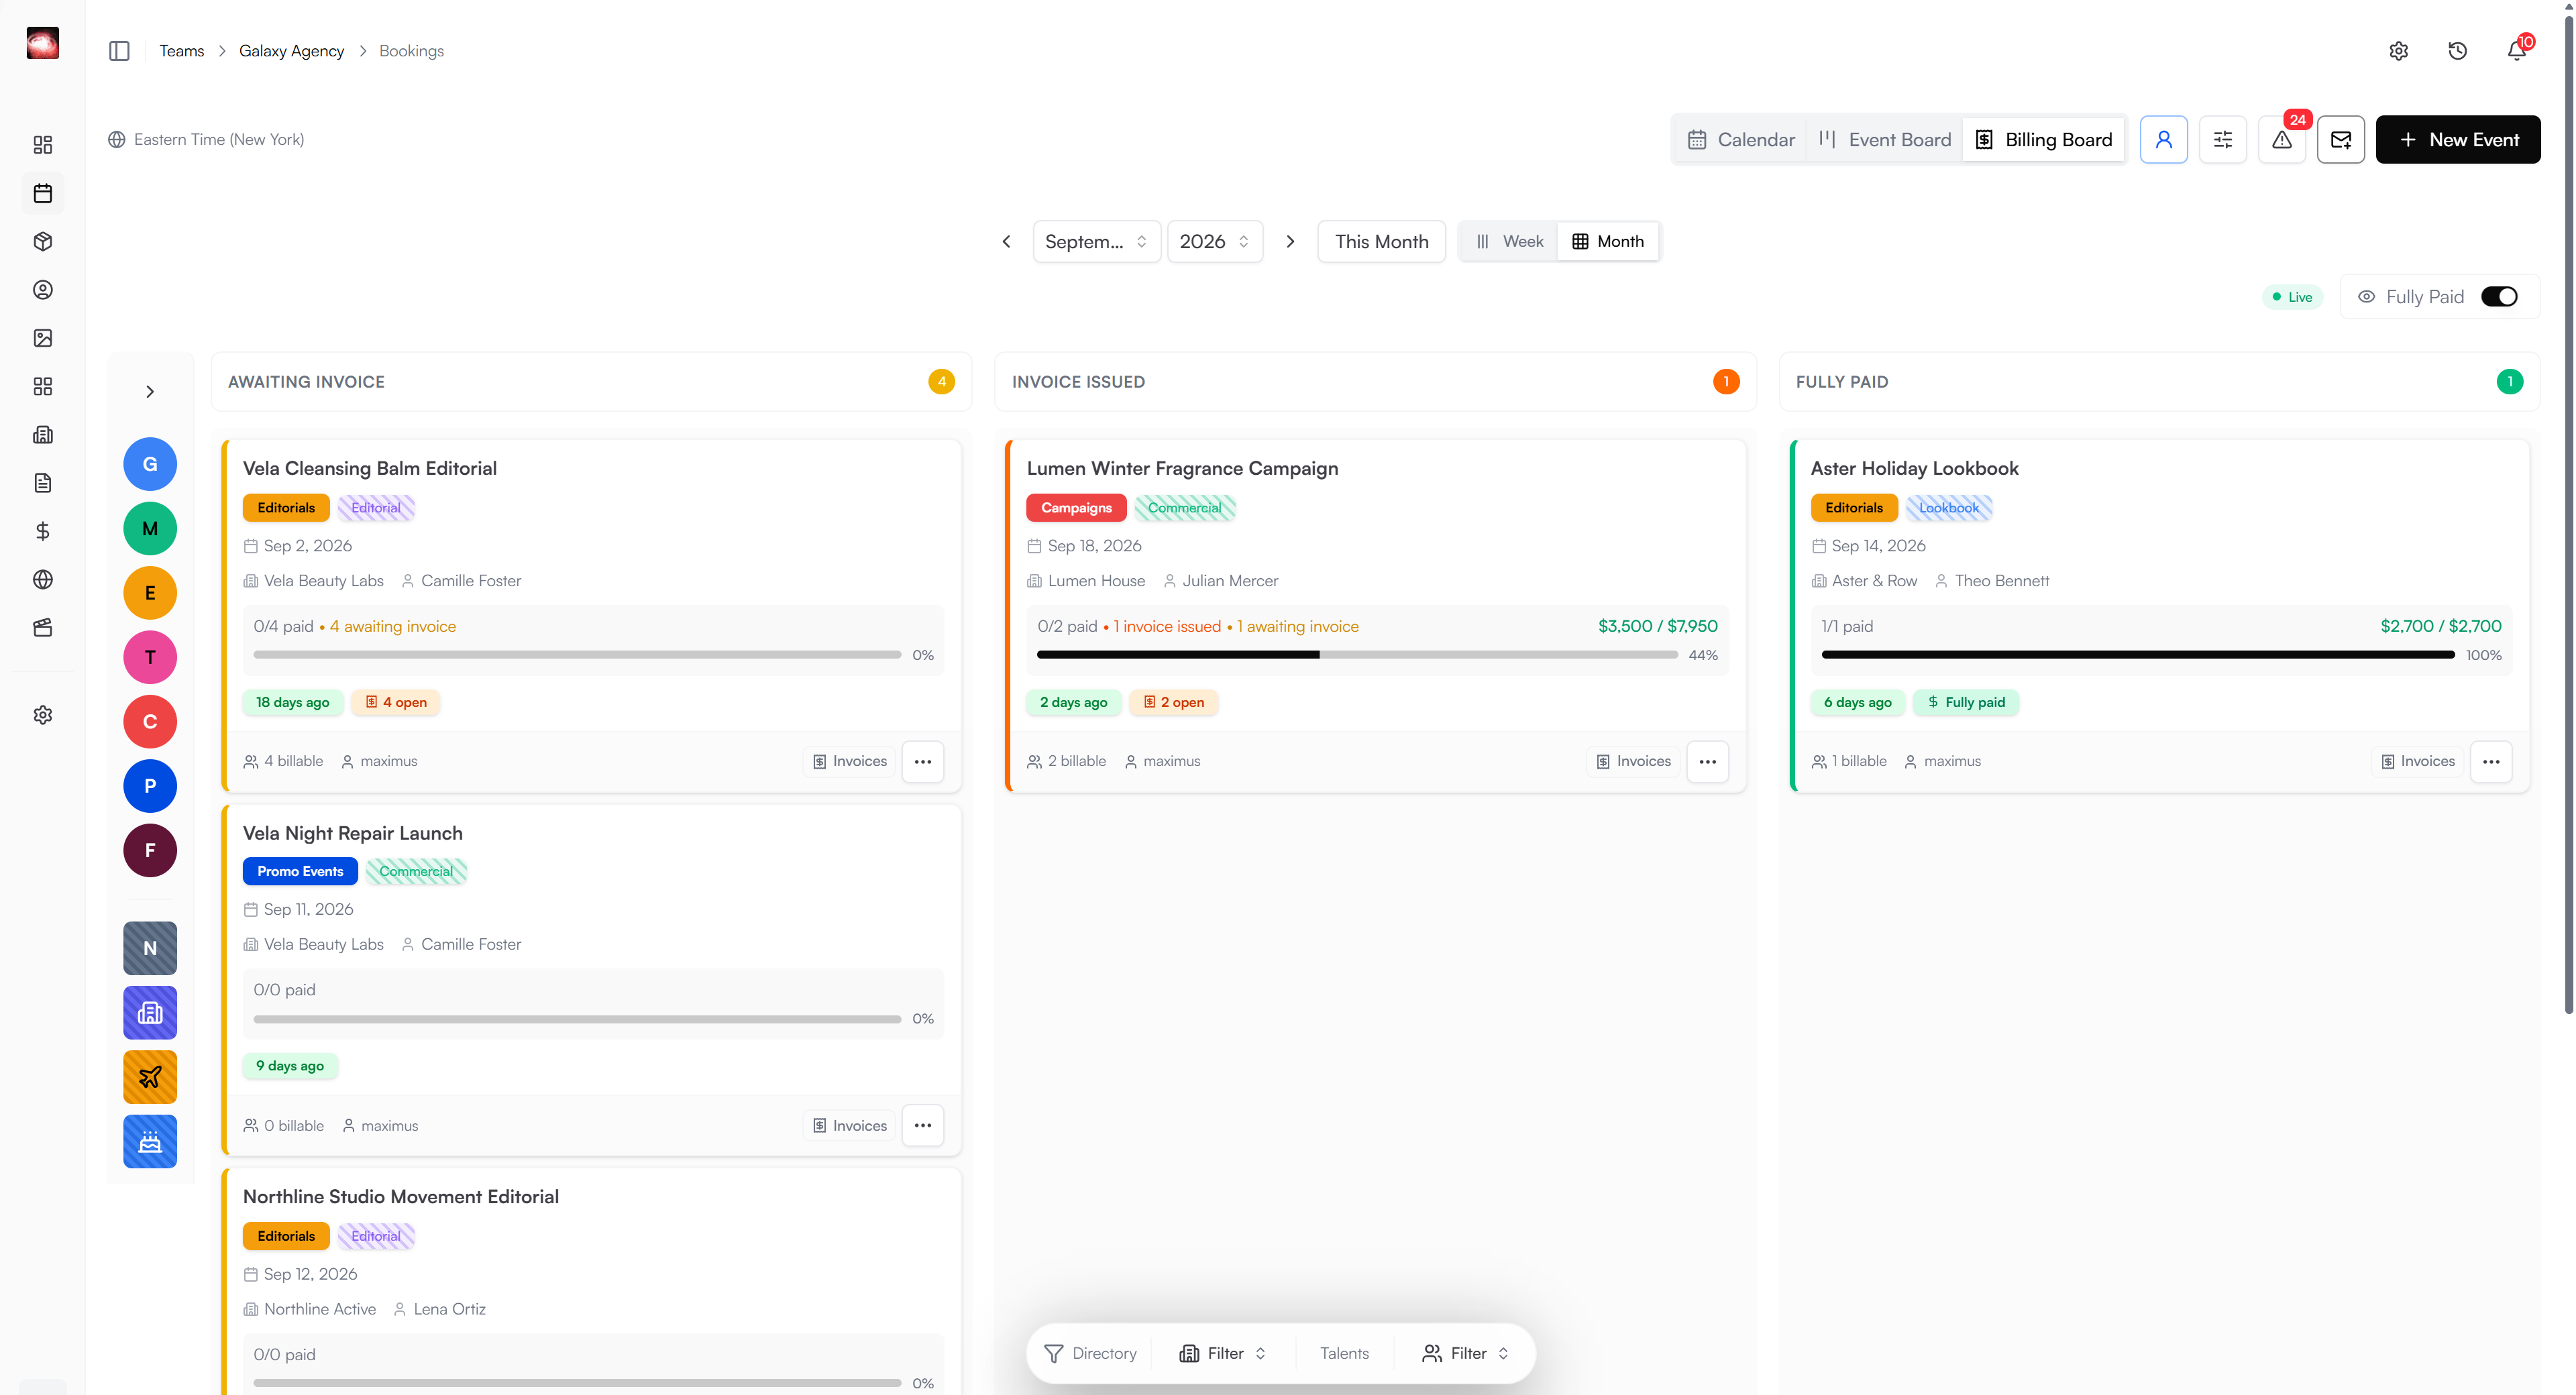
Task: Click the Galaxy Agency logo thumbnail
Action: click(42, 43)
